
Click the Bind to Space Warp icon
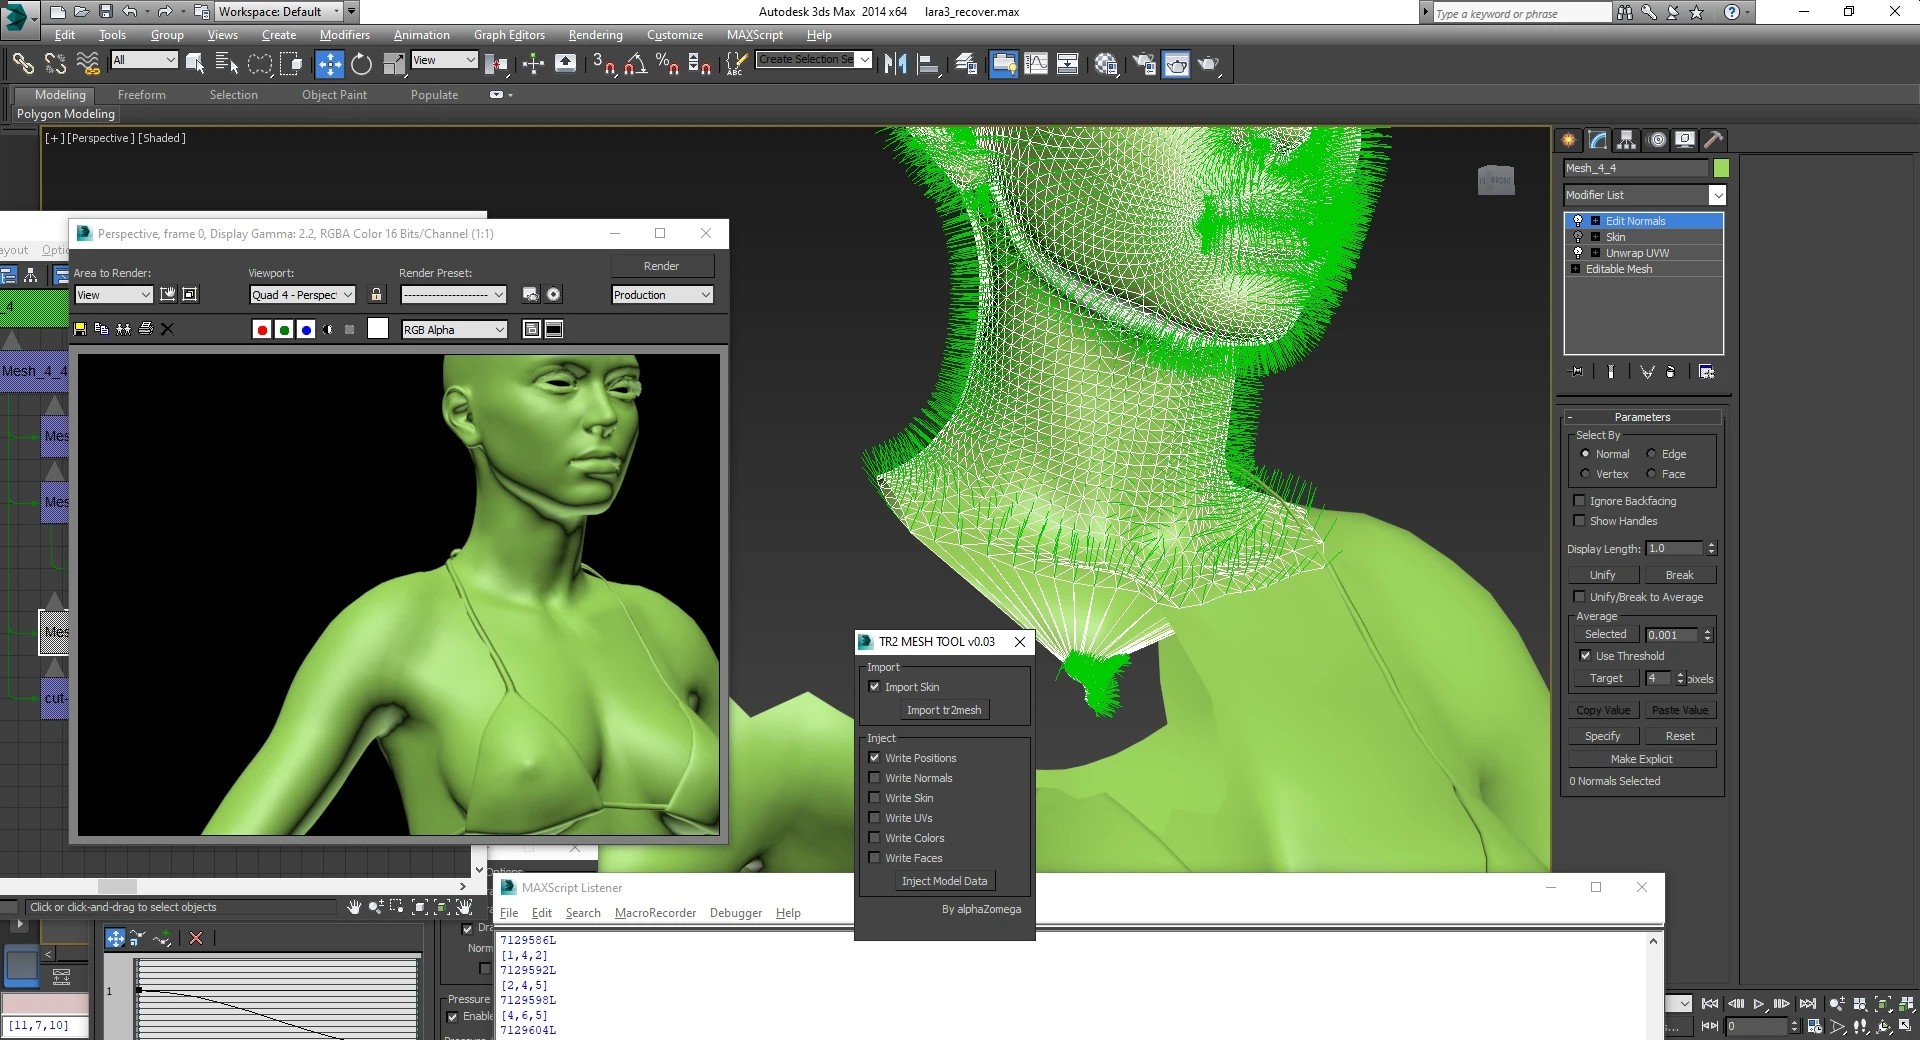[88, 64]
